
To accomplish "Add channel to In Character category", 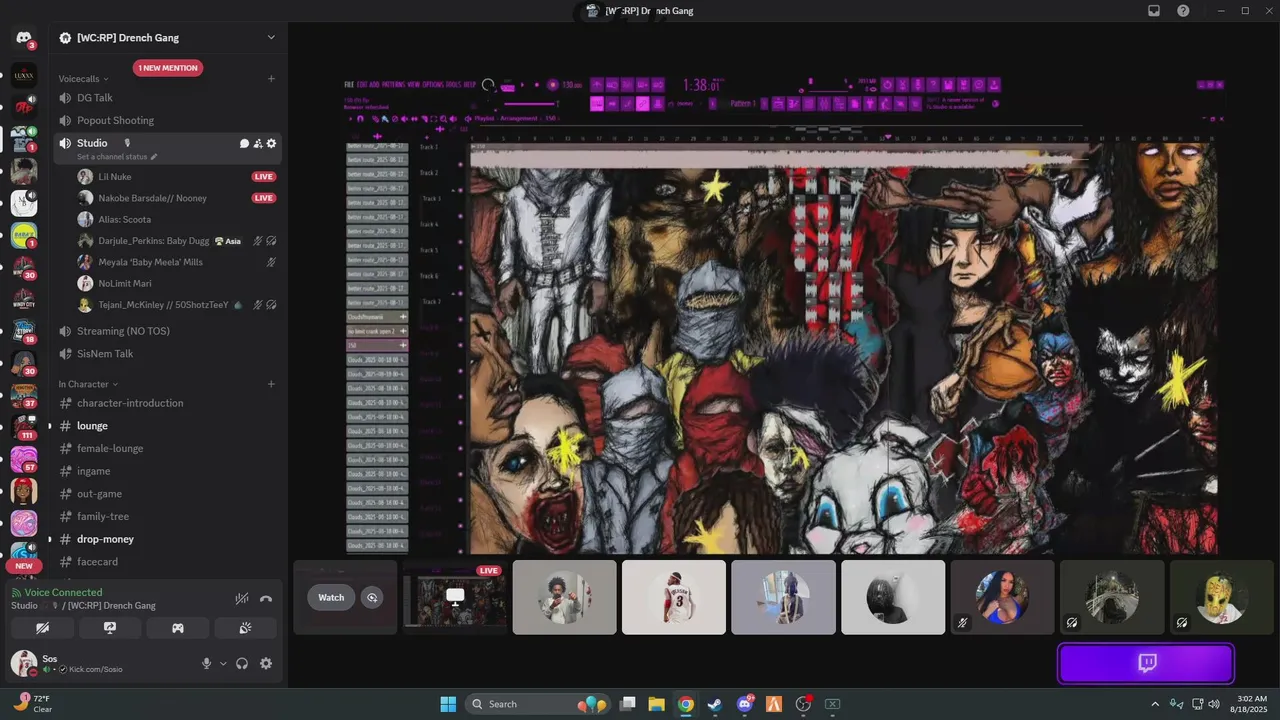I will pos(271,384).
